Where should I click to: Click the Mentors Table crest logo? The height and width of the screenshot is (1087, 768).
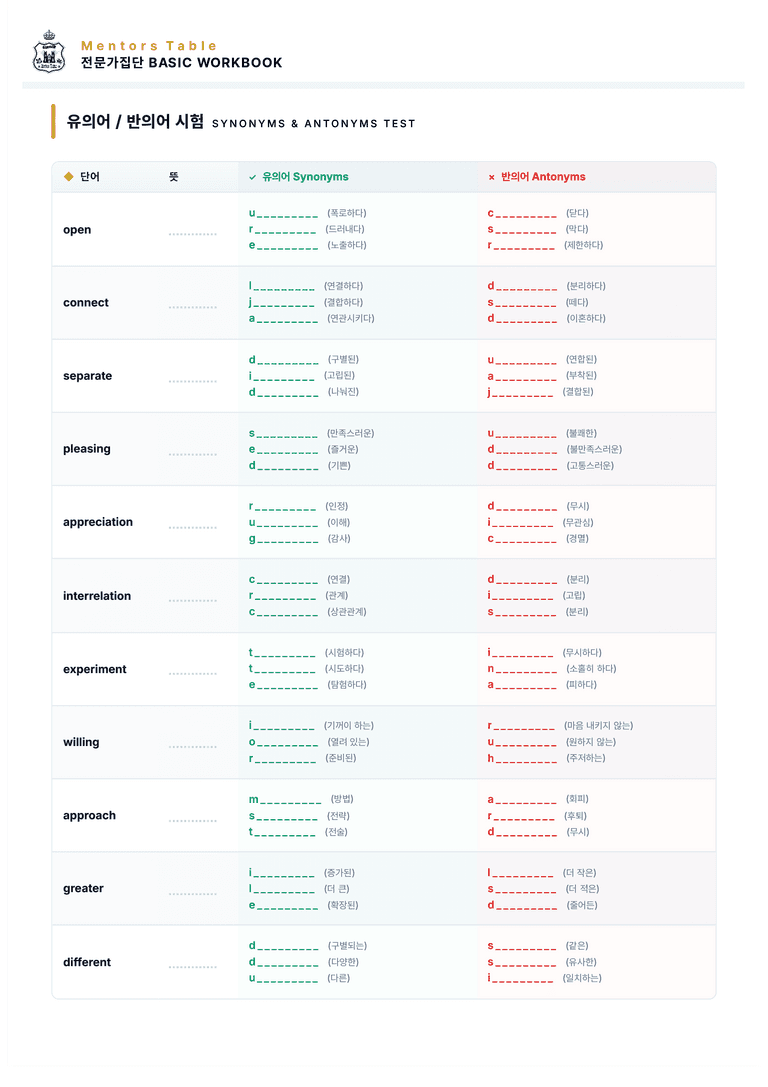tap(49, 52)
